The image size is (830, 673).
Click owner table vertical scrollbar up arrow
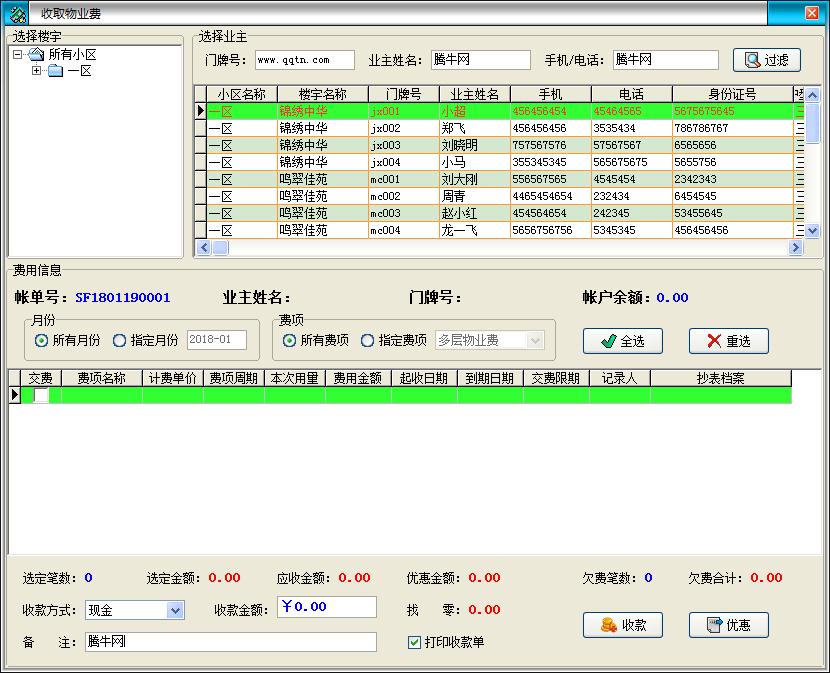click(x=812, y=95)
